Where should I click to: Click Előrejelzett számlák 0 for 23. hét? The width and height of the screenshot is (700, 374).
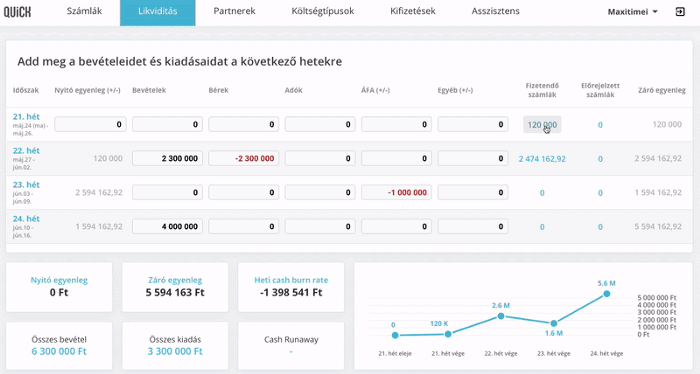(600, 193)
